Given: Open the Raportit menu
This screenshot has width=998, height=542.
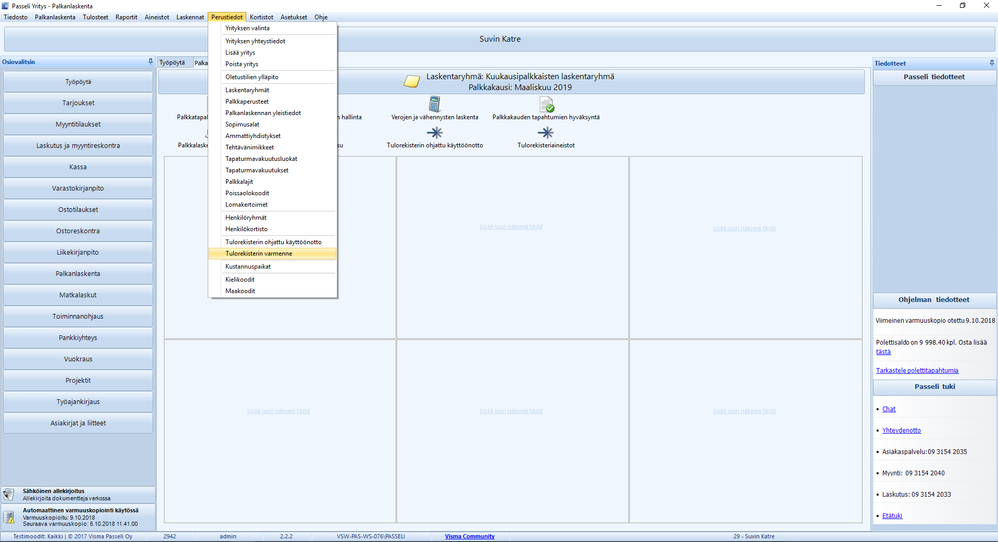Looking at the screenshot, I should tap(126, 17).
